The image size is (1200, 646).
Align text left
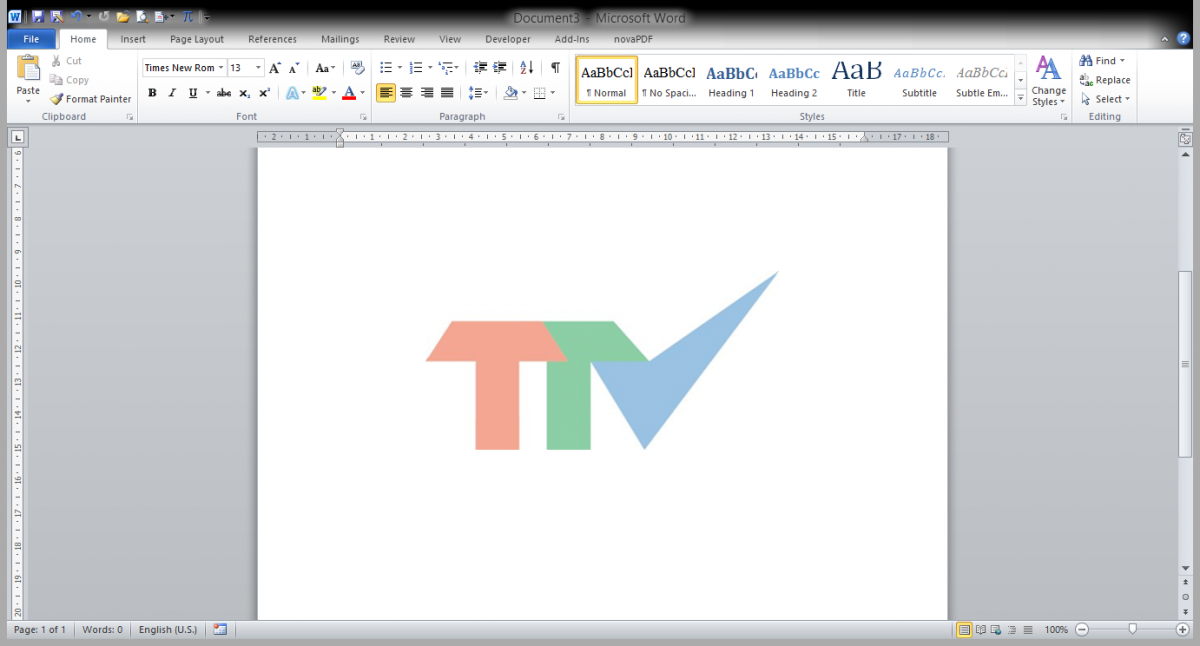tap(386, 93)
